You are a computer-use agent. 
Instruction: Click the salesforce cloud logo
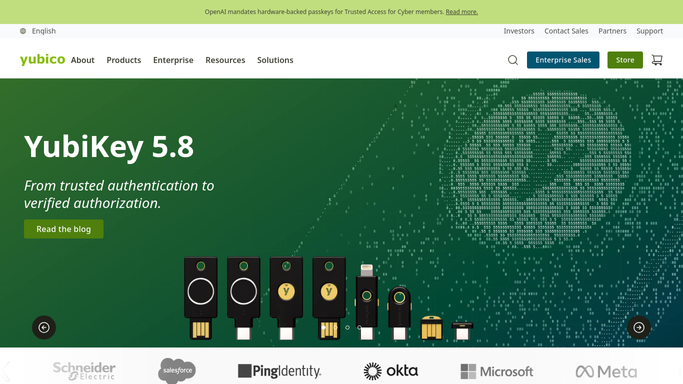pos(177,371)
